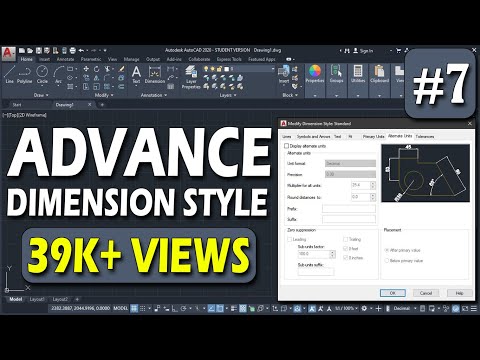This screenshot has height=360, width=480.
Task: Select the Text tool in Annotation panel
Action: click(x=136, y=75)
